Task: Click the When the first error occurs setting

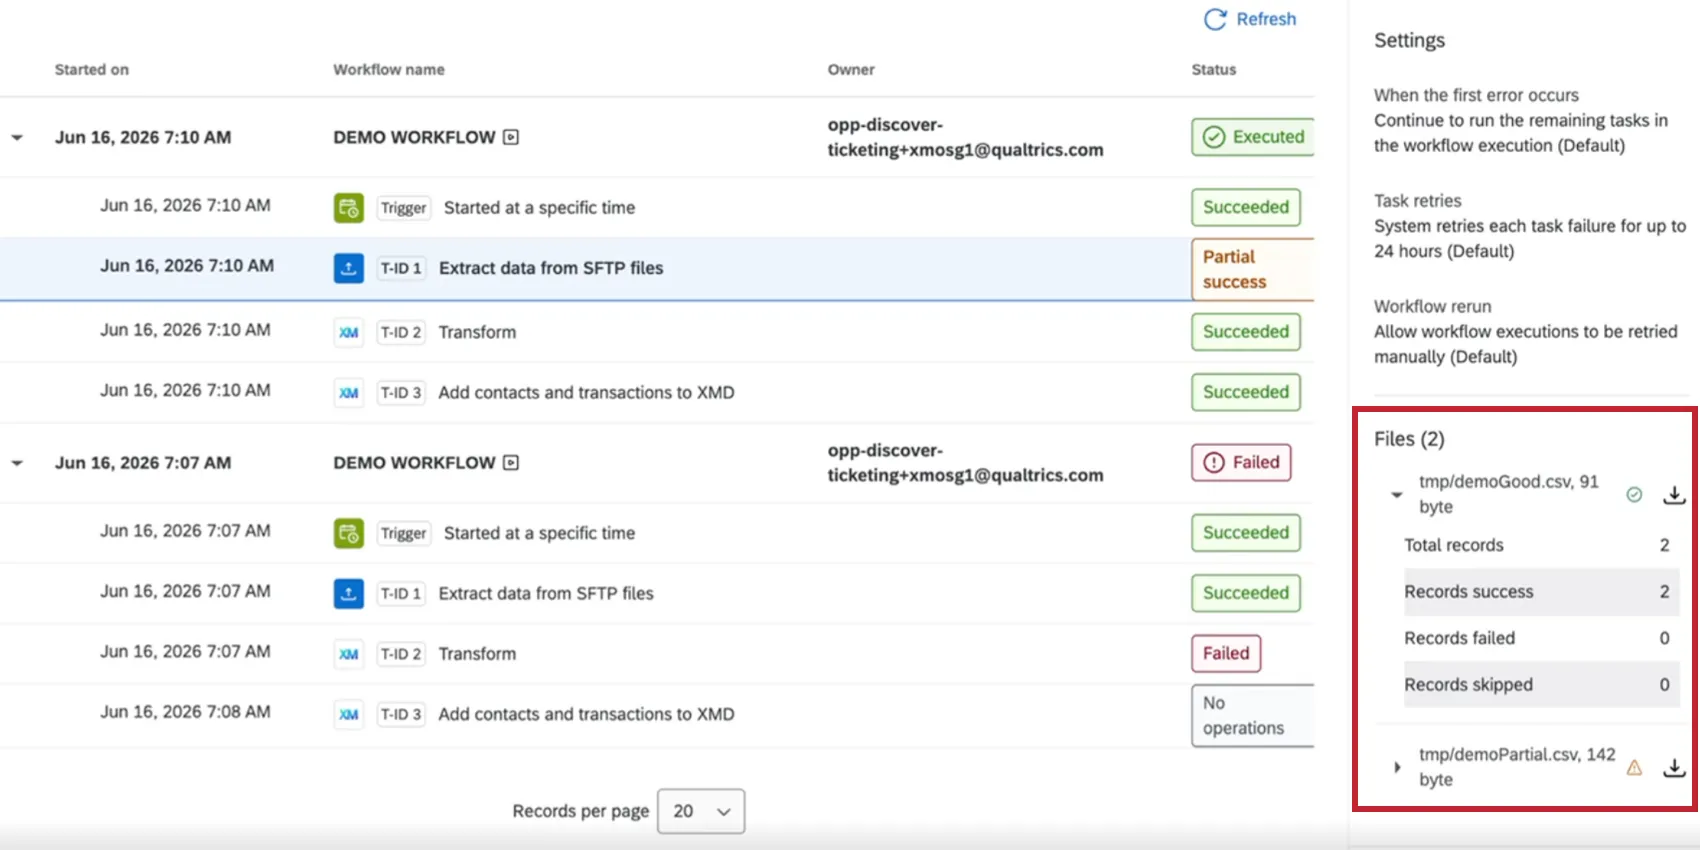Action: tap(1521, 120)
